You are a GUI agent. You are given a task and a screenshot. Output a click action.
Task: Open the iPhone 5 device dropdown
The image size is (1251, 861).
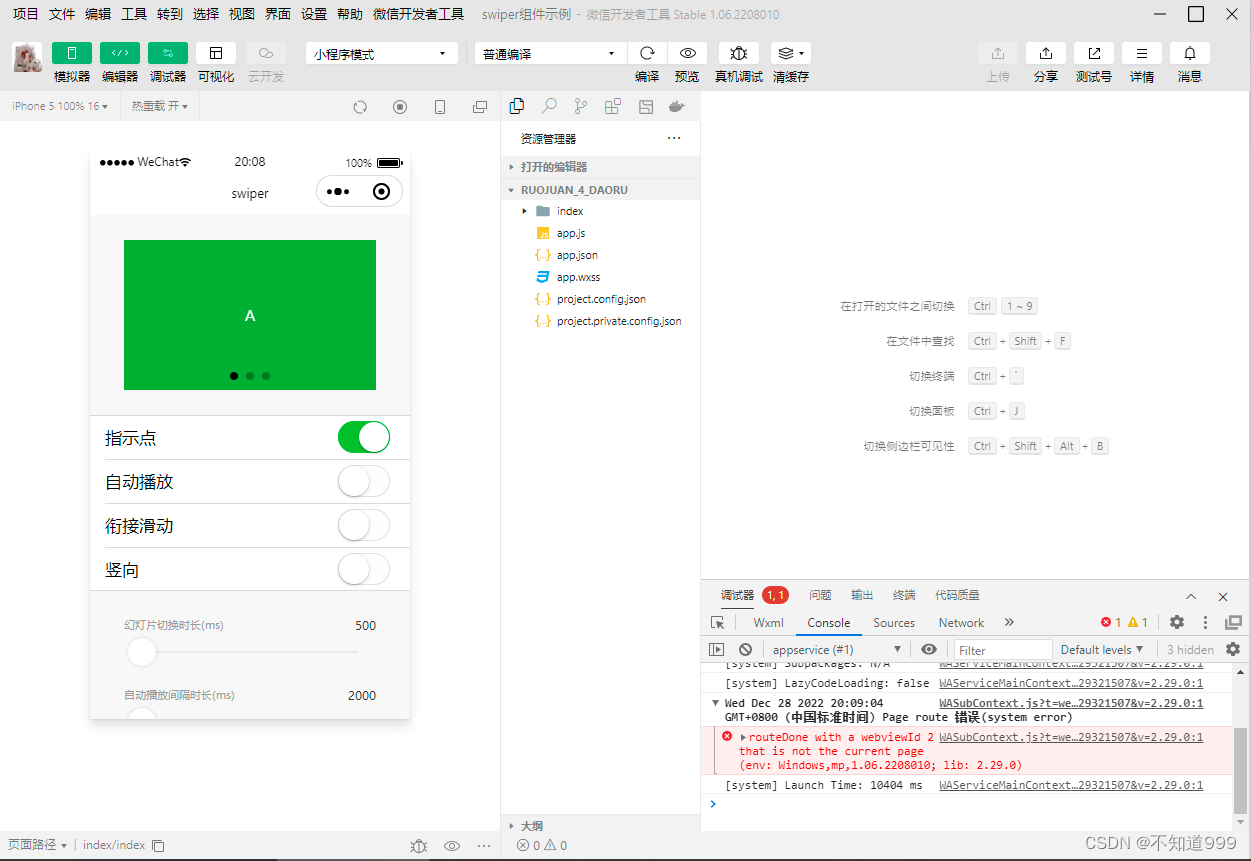tap(60, 106)
